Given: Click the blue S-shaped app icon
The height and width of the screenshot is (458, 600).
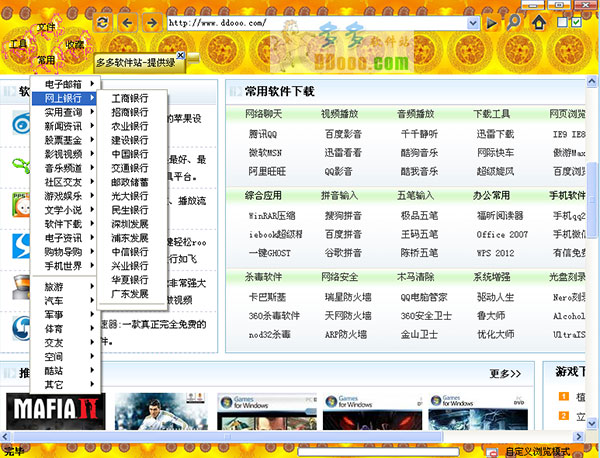Looking at the screenshot, I should [21, 246].
